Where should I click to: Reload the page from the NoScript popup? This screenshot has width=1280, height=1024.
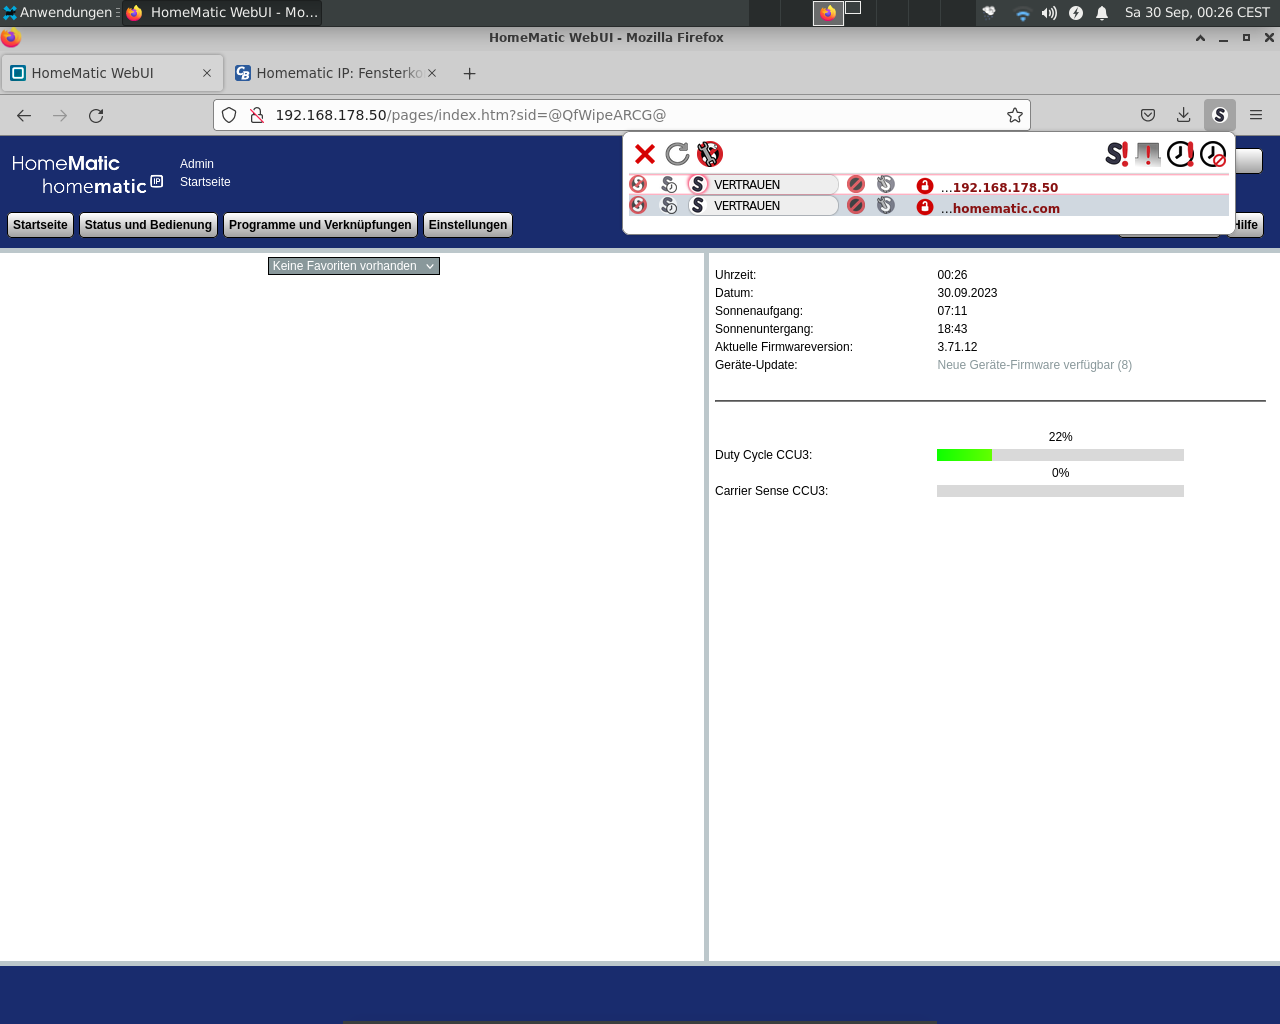(x=677, y=154)
